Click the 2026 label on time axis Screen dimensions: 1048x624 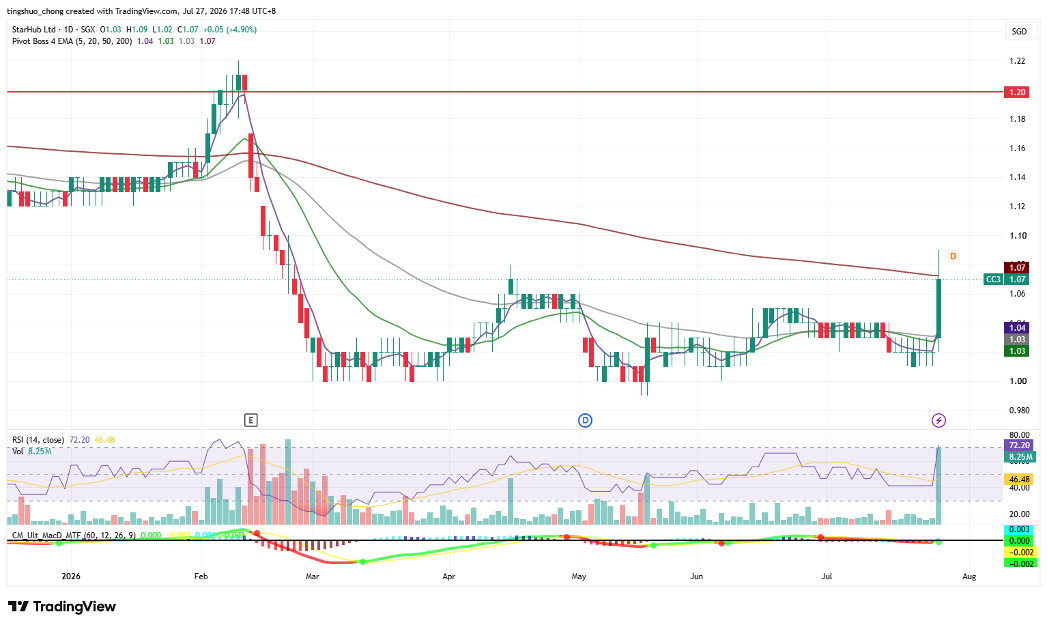click(70, 576)
